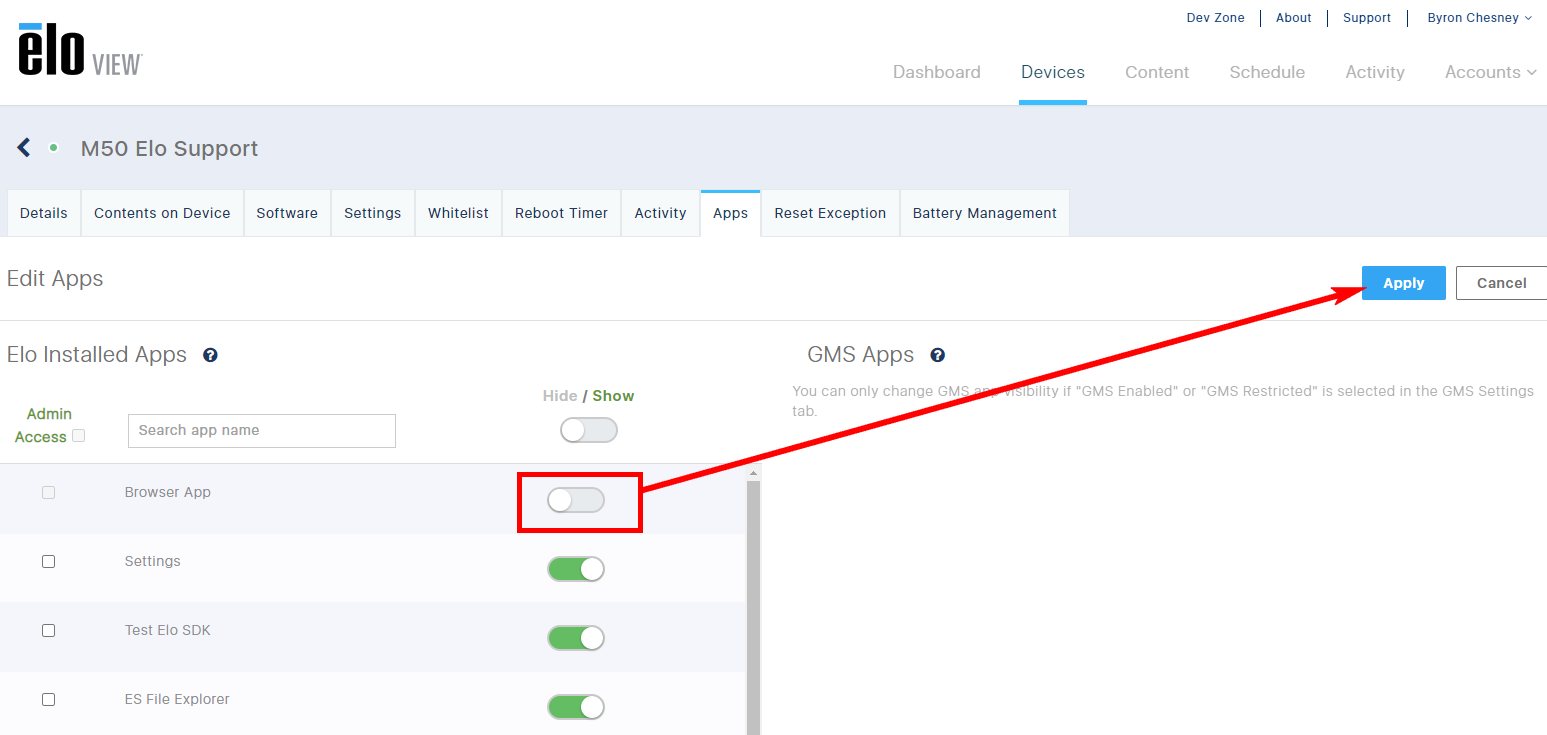Open the Schedule navigation item
Viewport: 1547px width, 735px height.
(1267, 72)
